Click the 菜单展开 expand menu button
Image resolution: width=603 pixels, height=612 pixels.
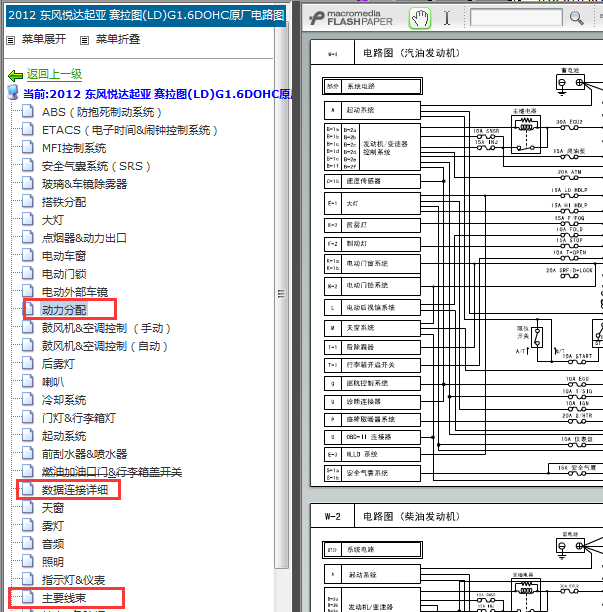coord(44,39)
